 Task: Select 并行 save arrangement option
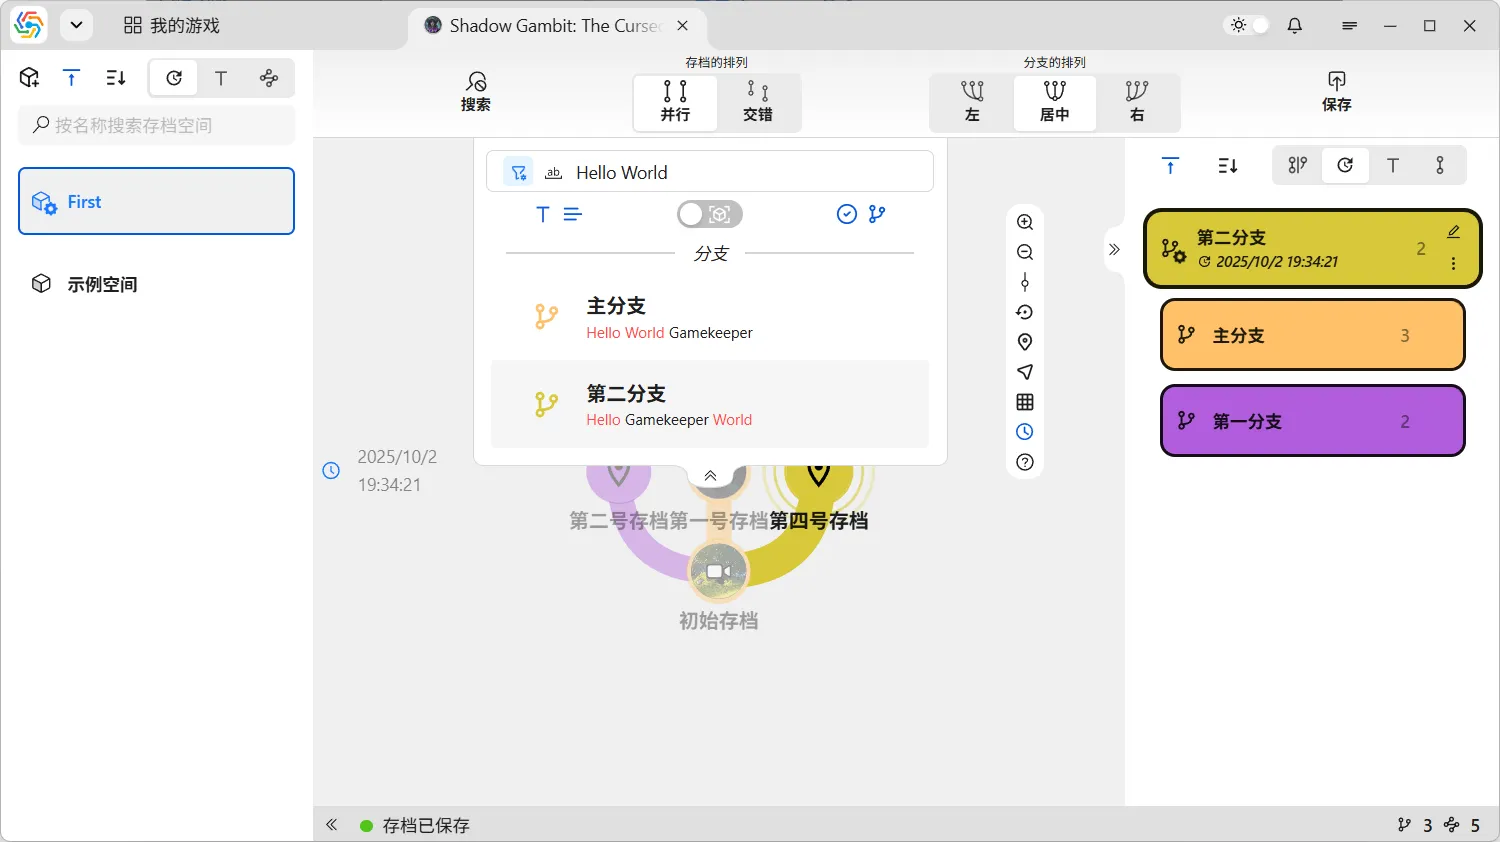[x=675, y=102]
